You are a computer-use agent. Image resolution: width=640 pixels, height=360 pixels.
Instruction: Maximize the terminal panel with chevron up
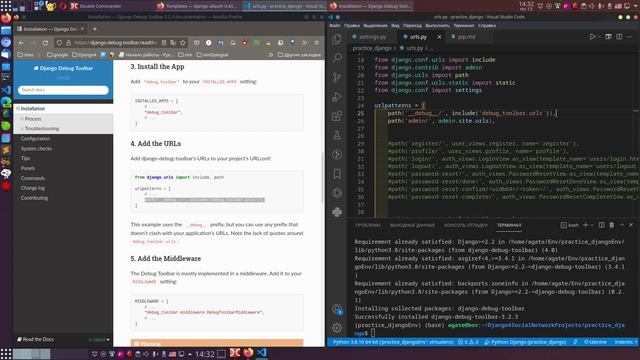coord(622,225)
